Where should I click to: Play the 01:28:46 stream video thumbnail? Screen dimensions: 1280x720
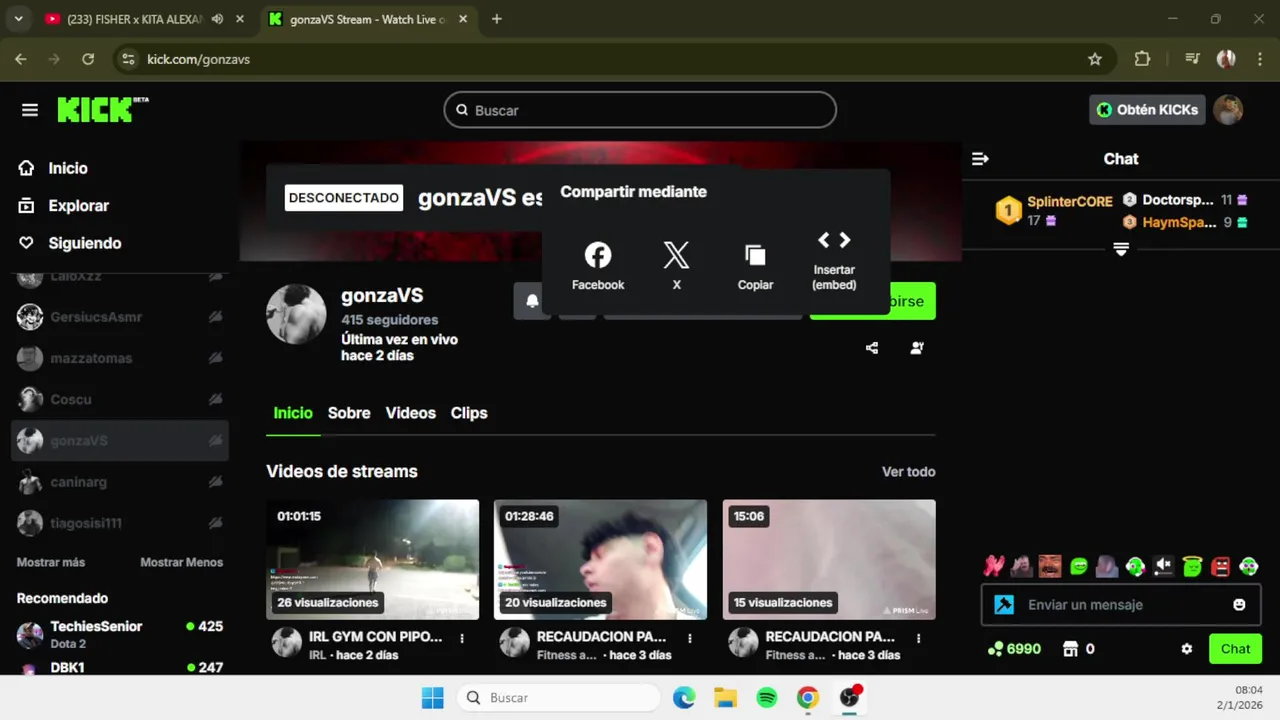pos(600,560)
